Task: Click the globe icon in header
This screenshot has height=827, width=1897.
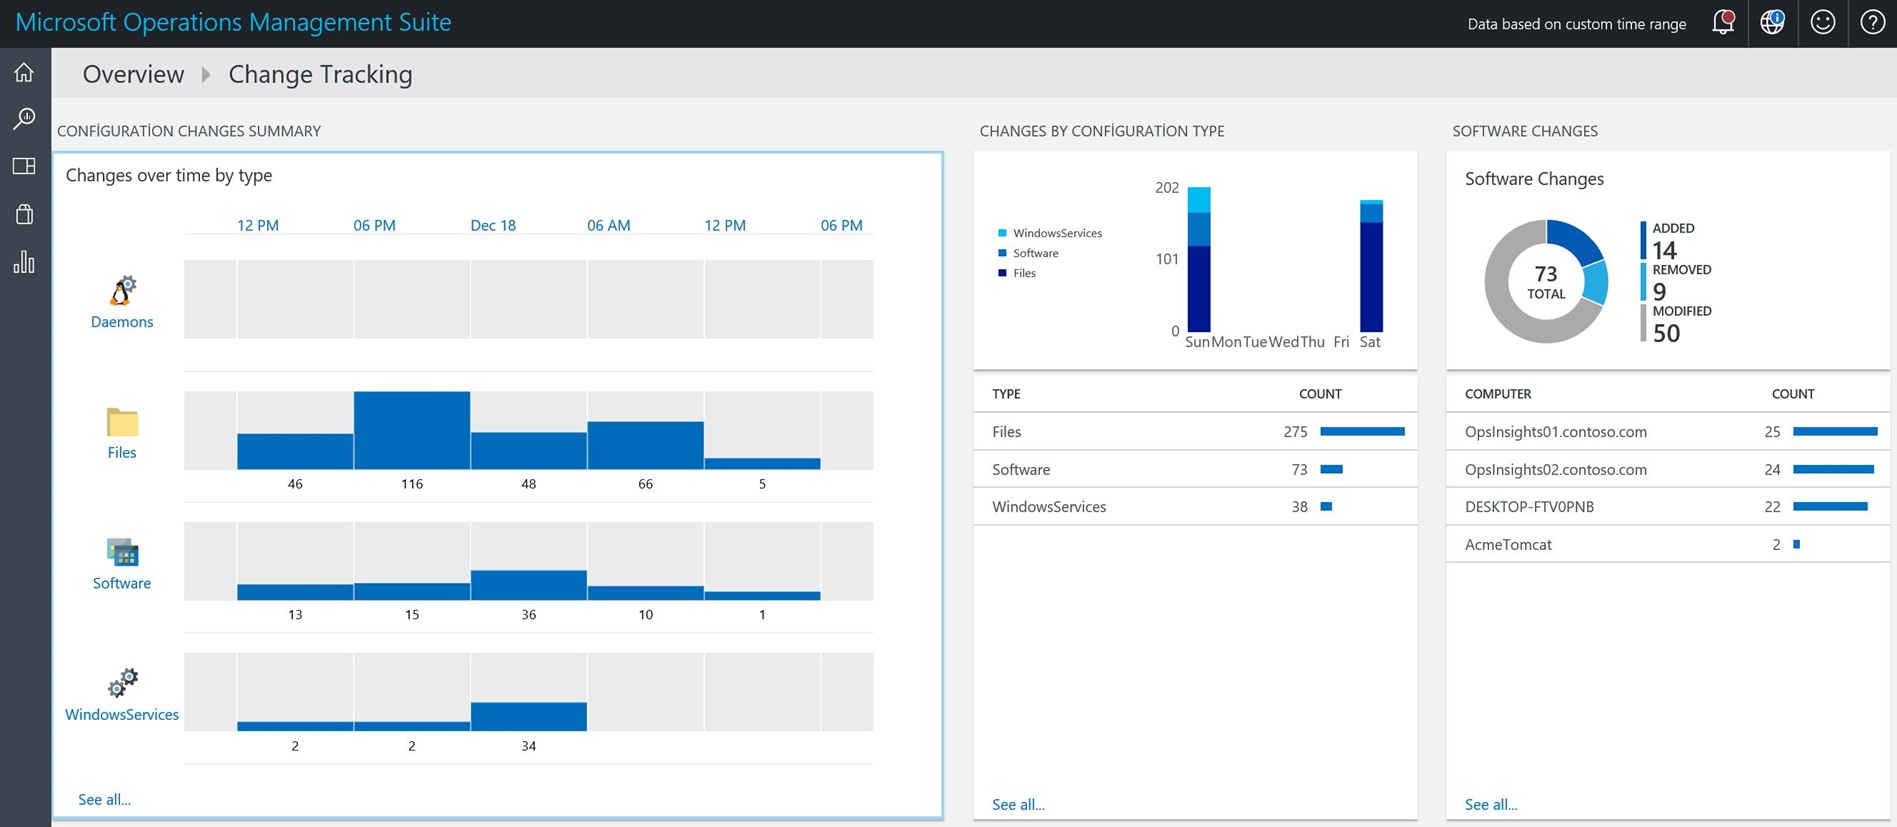Action: tap(1772, 22)
